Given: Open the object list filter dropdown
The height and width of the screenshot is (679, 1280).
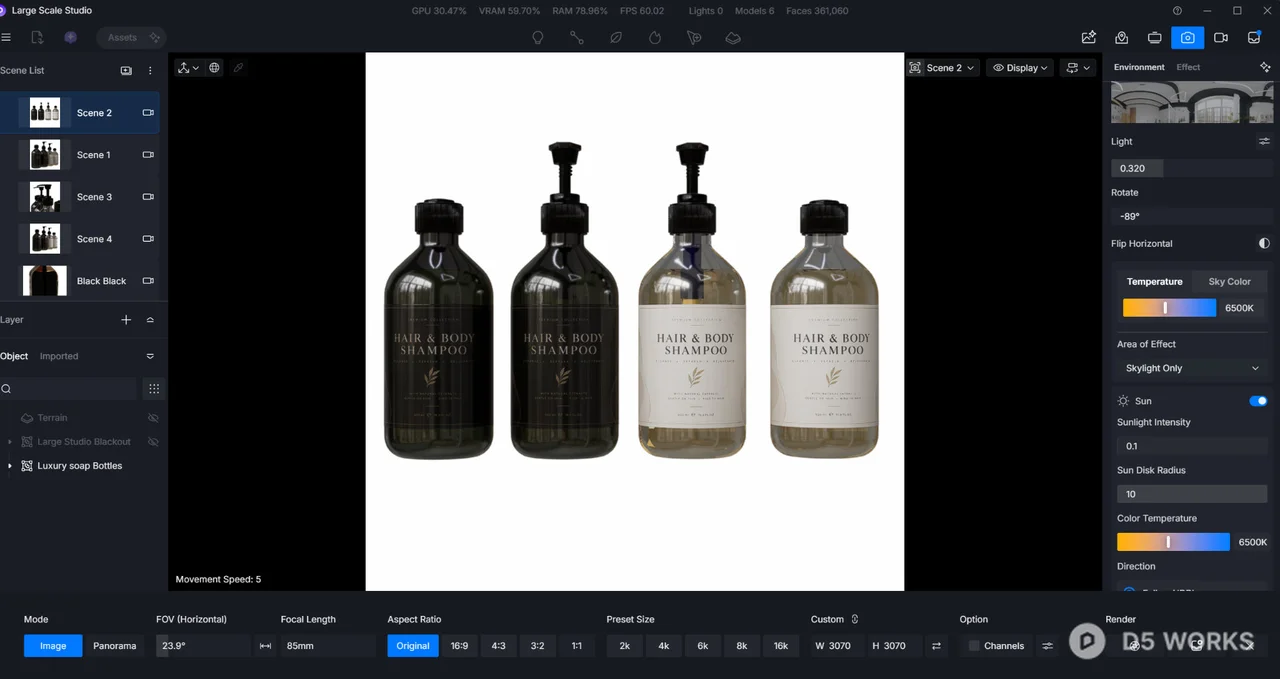Looking at the screenshot, I should tap(150, 356).
